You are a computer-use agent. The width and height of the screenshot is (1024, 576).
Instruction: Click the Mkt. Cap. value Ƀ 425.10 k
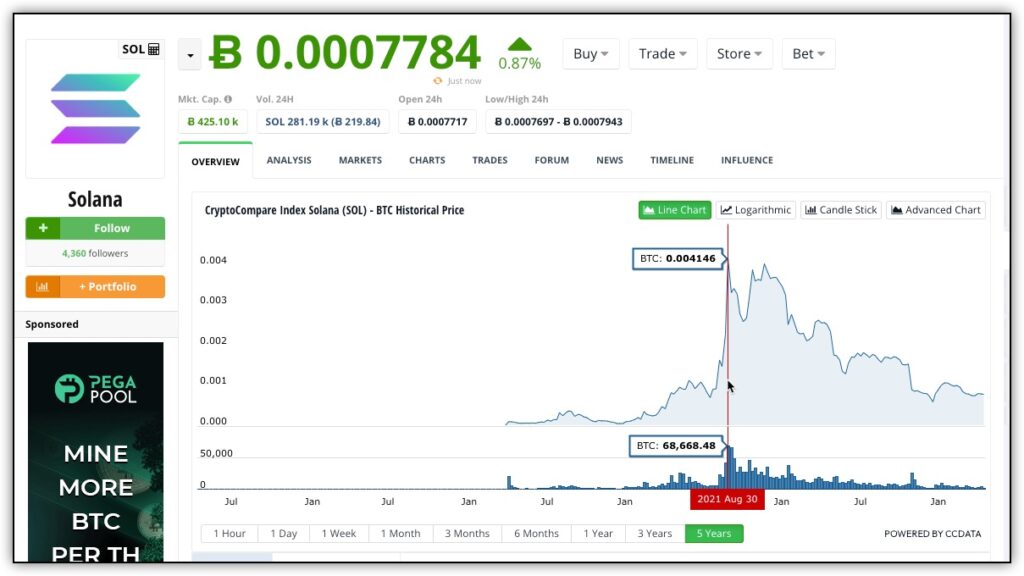(213, 121)
